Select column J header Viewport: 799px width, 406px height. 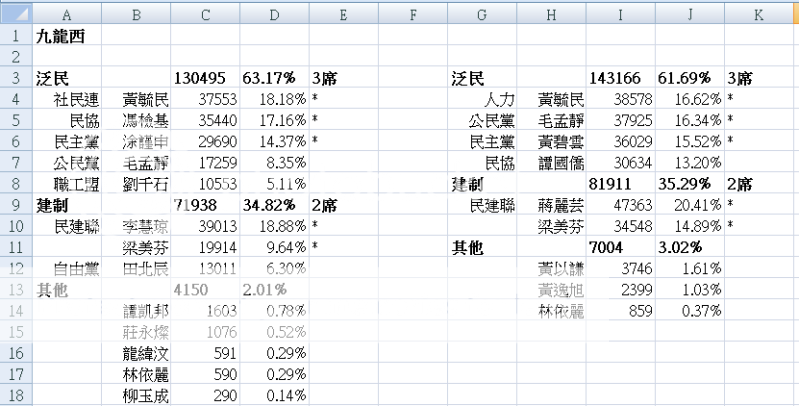690,14
